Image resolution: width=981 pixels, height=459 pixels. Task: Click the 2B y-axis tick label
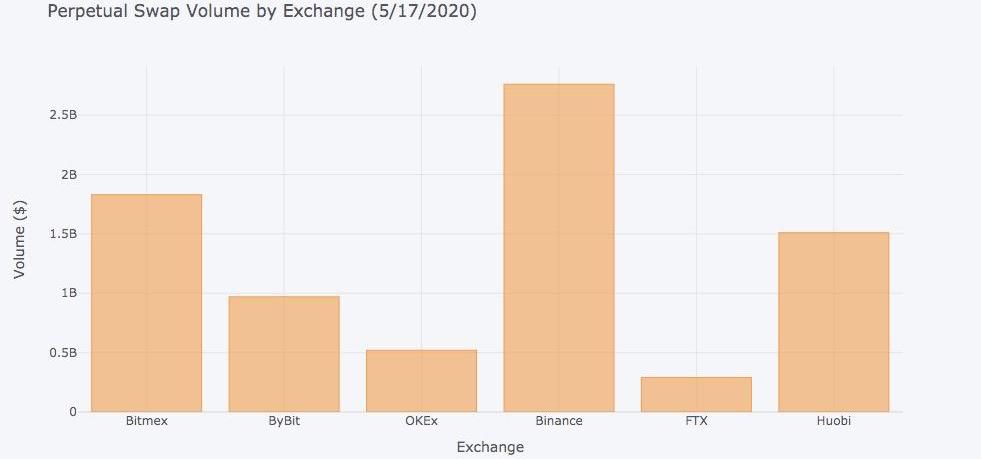(x=68, y=174)
